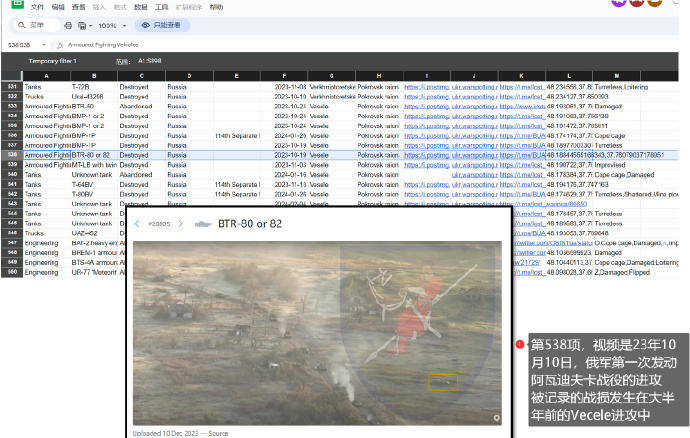This screenshot has width=690, height=438.
Task: Go to previous entry with left arrow
Action: (137, 224)
